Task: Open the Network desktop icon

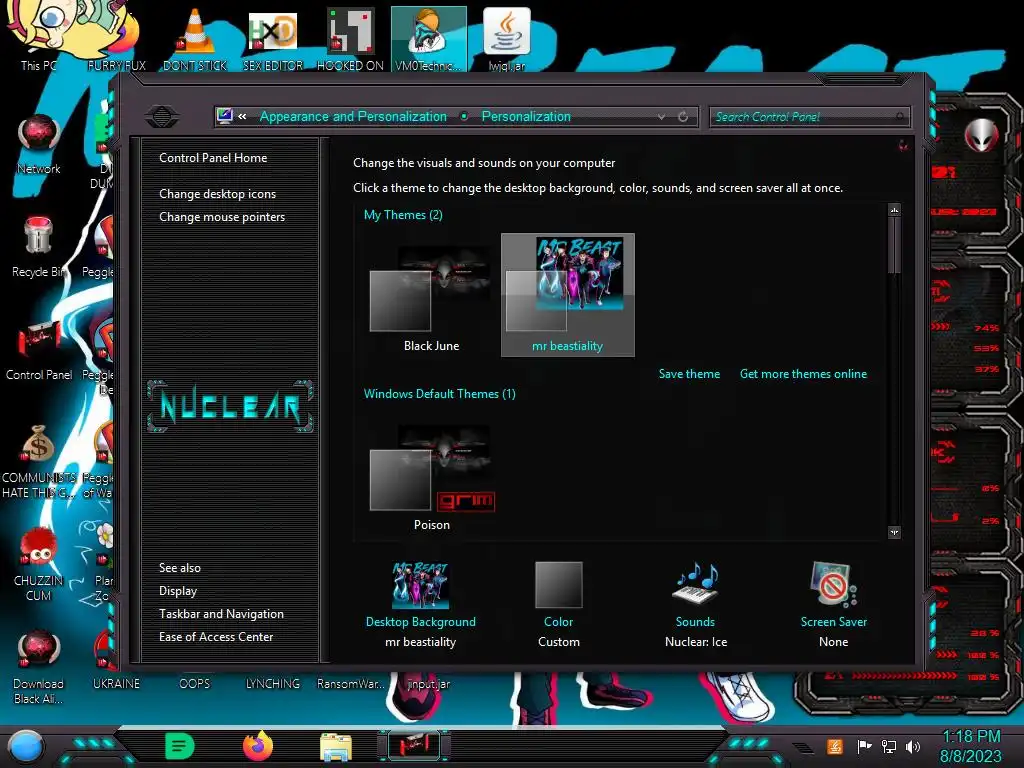Action: tap(39, 144)
